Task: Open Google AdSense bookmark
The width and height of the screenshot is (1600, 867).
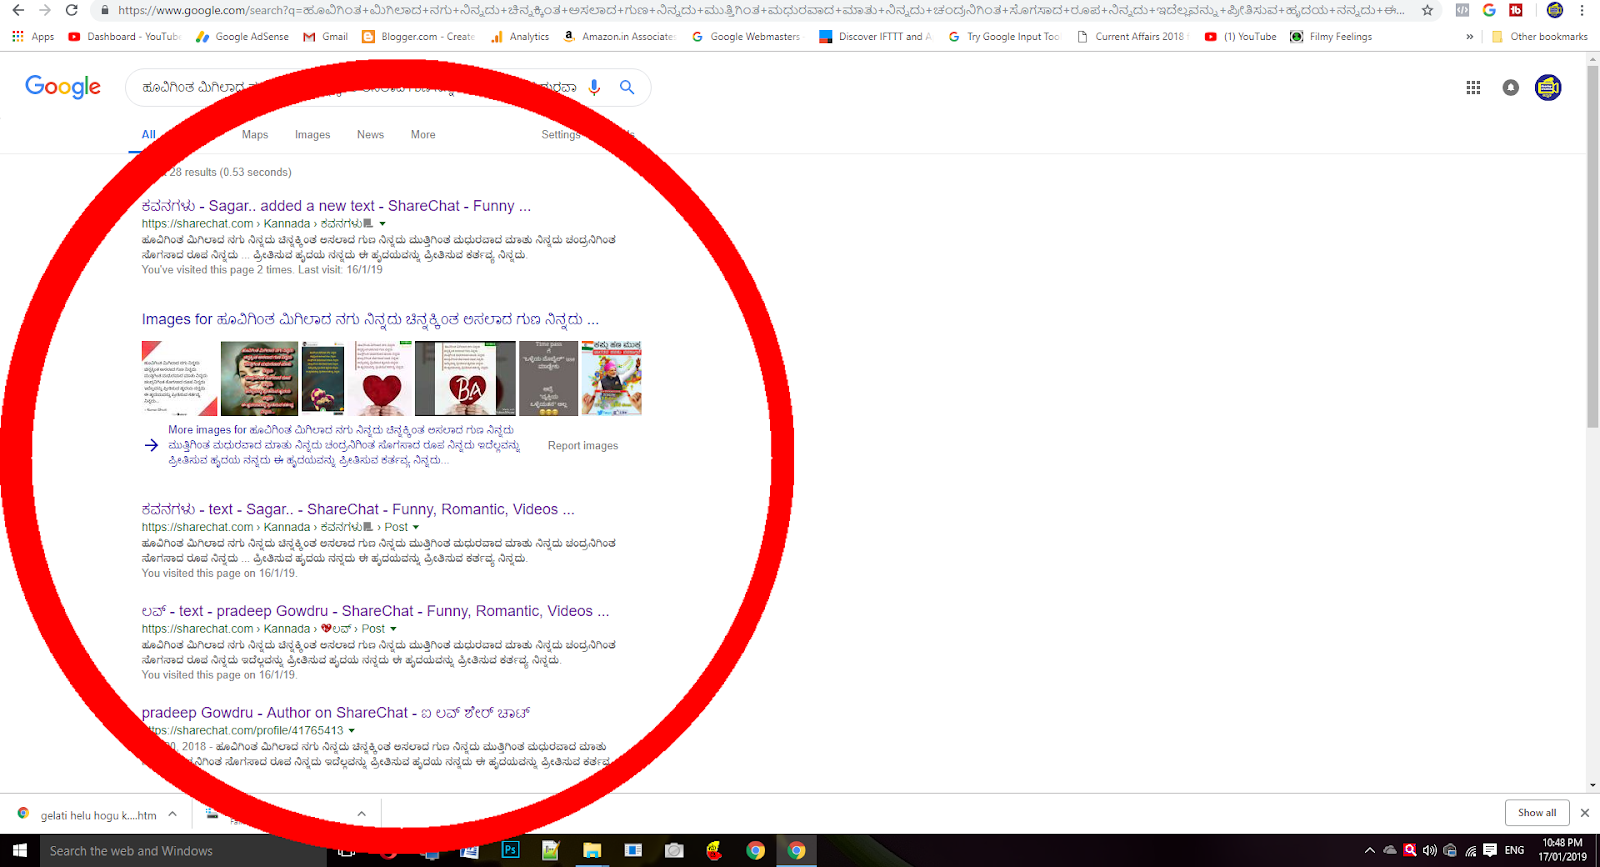Action: point(242,36)
